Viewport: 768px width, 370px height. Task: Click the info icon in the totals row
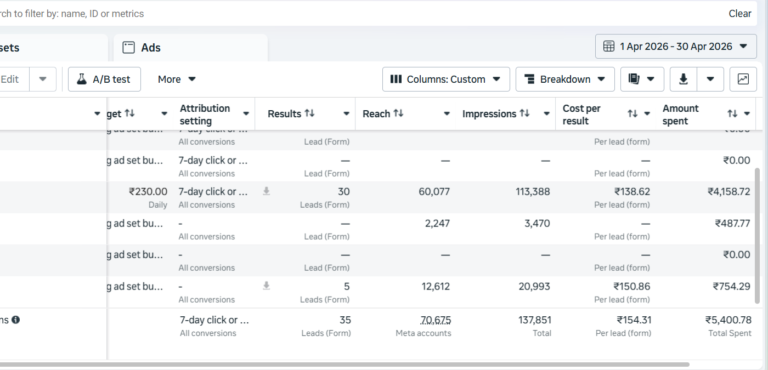[x=16, y=320]
